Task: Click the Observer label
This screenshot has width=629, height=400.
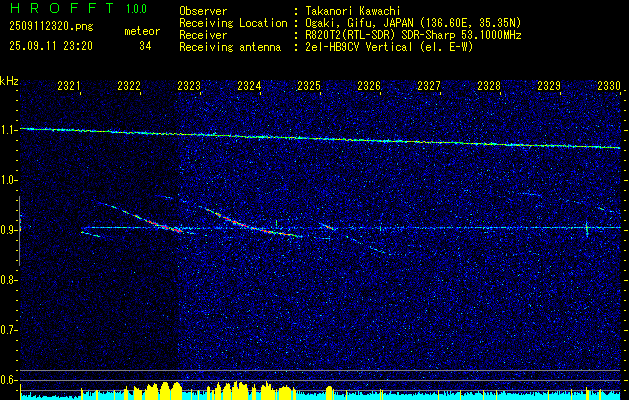Action: [x=203, y=11]
